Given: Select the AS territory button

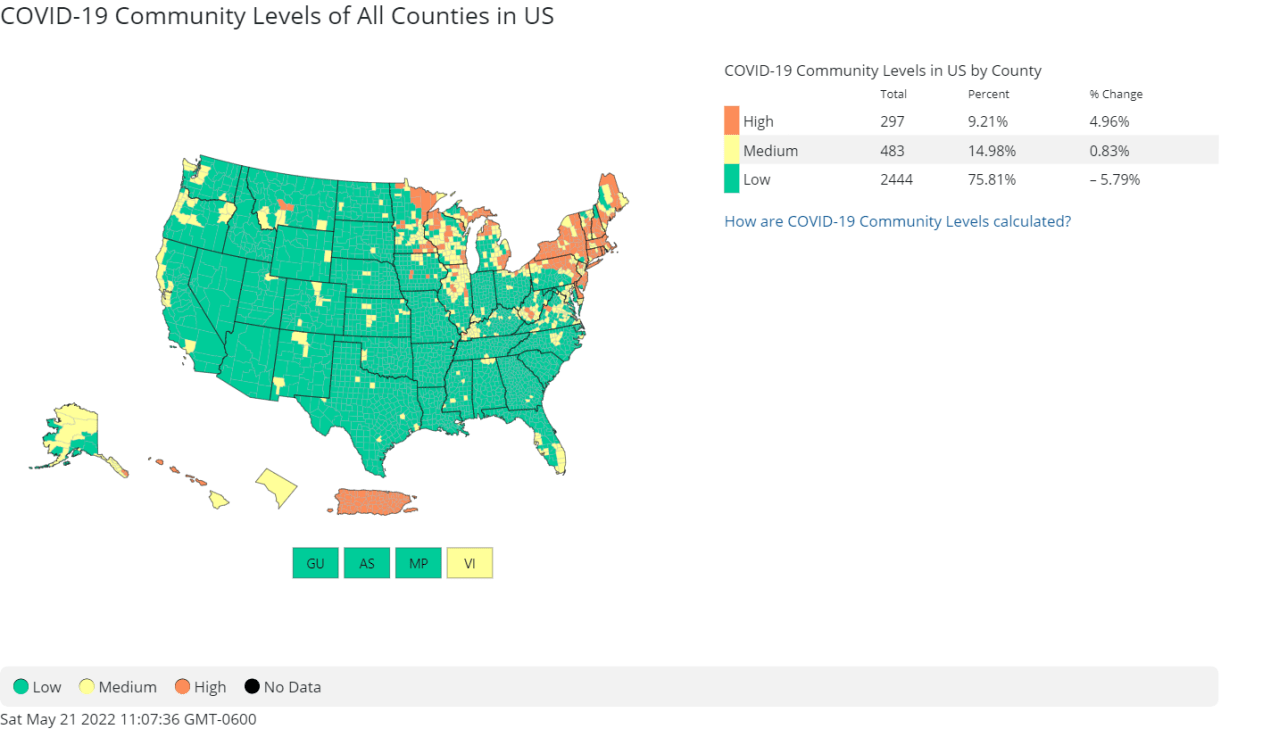Looking at the screenshot, I should click(x=366, y=562).
